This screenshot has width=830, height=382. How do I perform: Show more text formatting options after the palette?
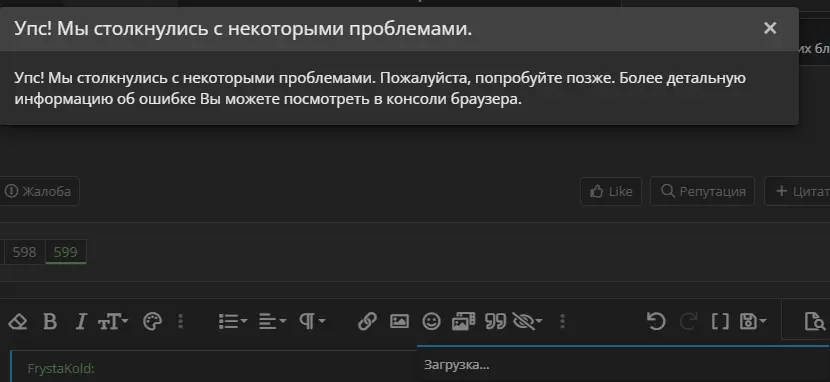[181, 321]
